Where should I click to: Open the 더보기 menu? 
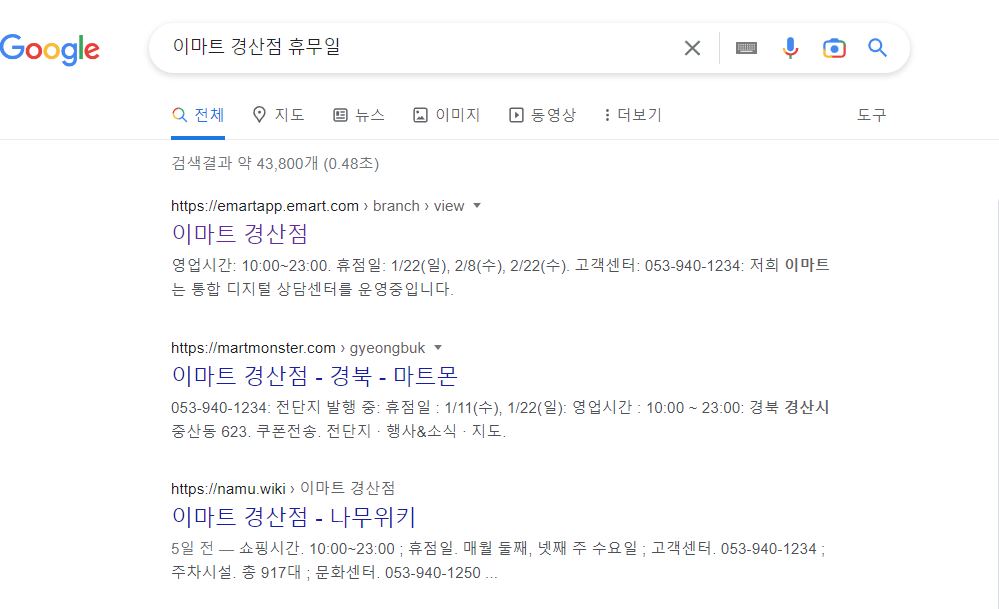(x=633, y=115)
